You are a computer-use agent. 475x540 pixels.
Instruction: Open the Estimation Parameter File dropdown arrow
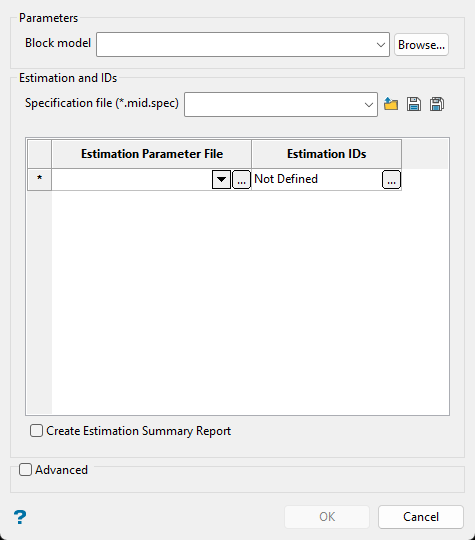(221, 179)
